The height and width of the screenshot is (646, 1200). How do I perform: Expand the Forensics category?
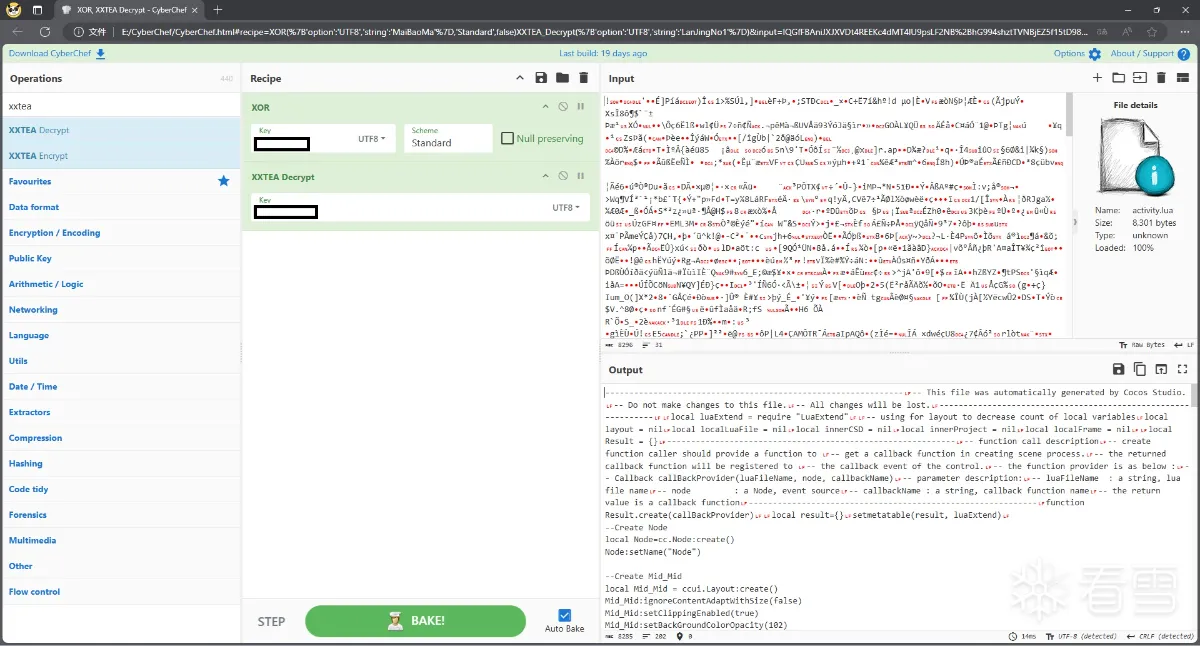pyautogui.click(x=120, y=515)
